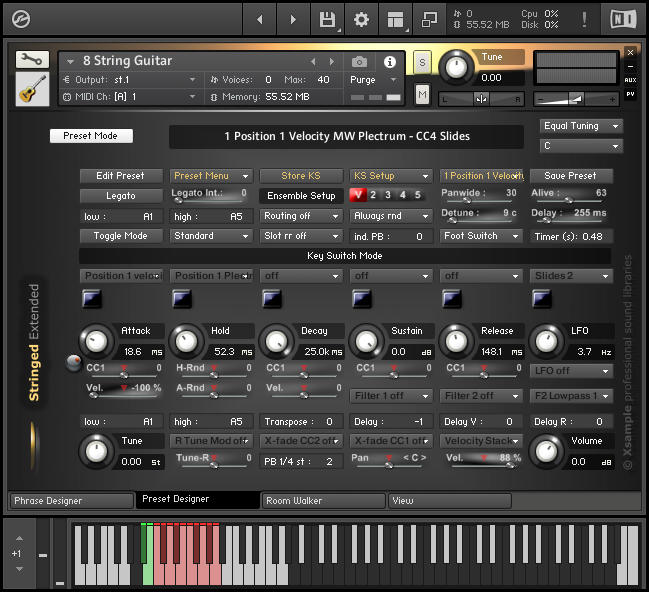649x592 pixels.
Task: Go to previous preset using top left arrow
Action: [260, 19]
